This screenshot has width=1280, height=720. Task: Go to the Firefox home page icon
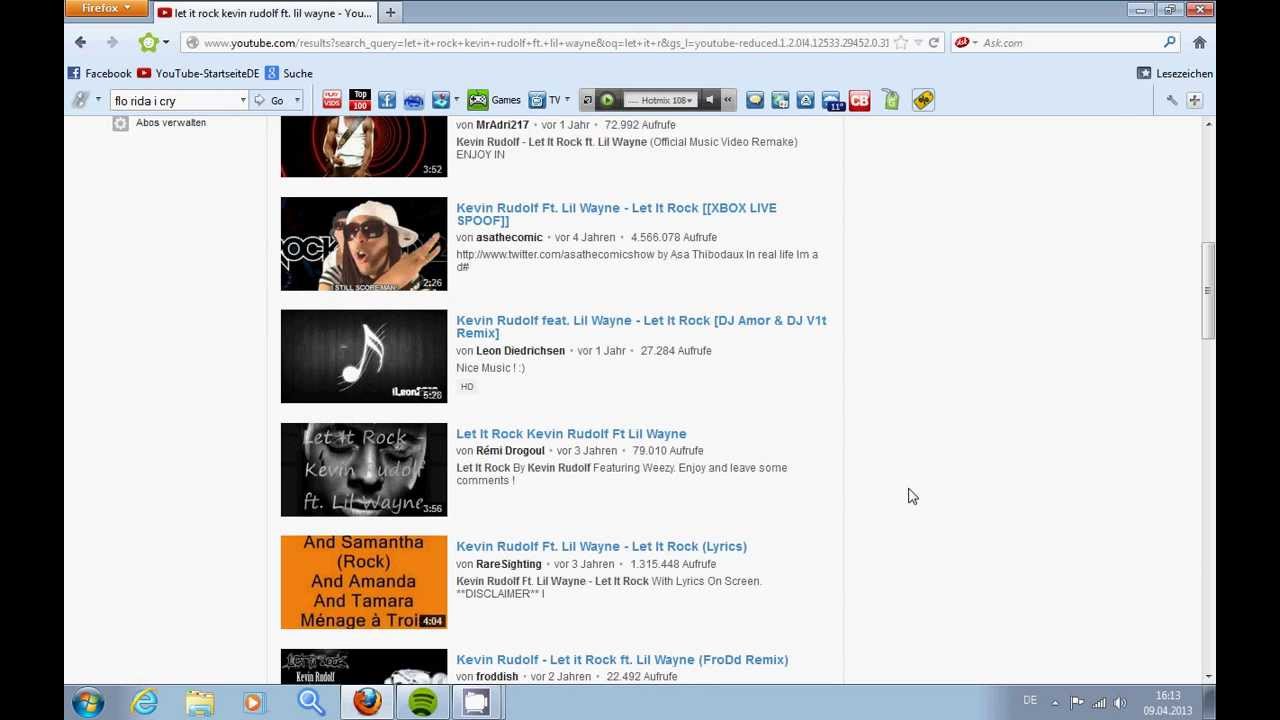point(1199,43)
